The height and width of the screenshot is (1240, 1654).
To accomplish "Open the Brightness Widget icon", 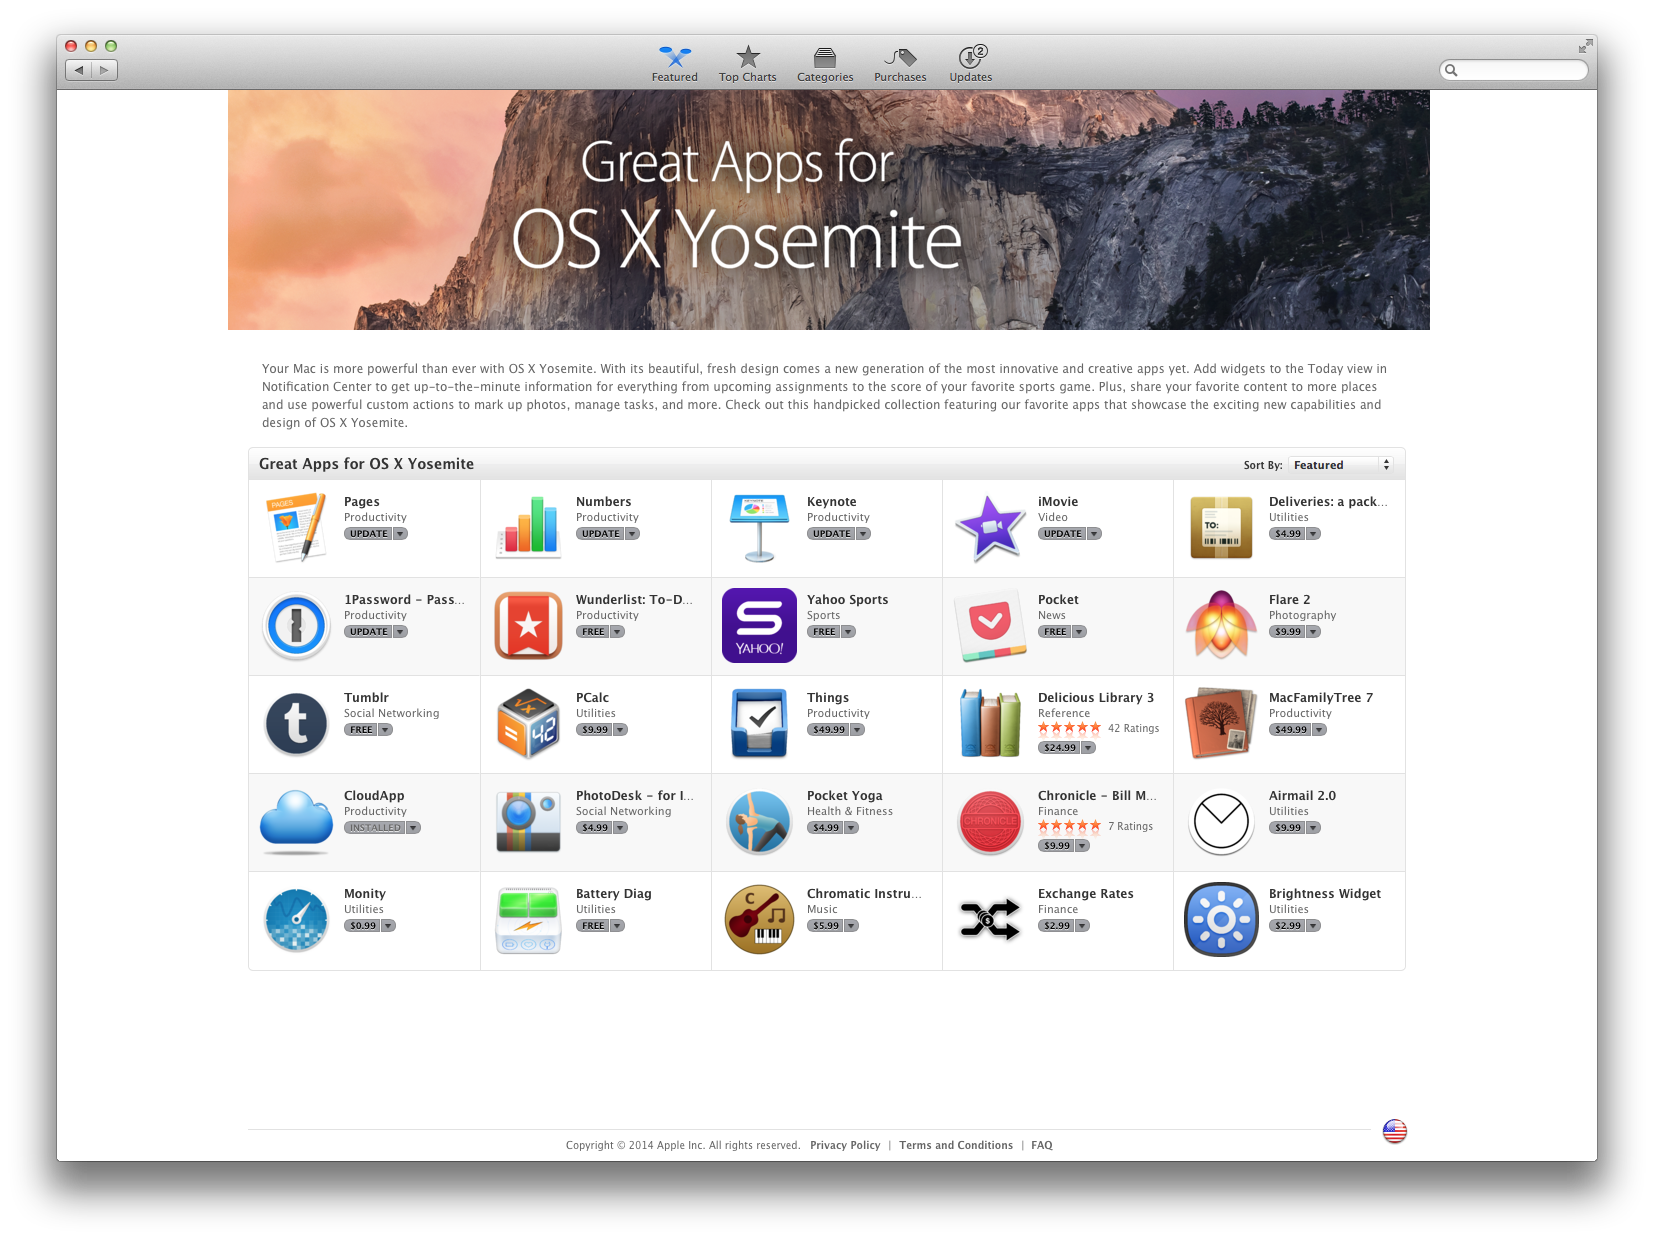I will coord(1221,919).
